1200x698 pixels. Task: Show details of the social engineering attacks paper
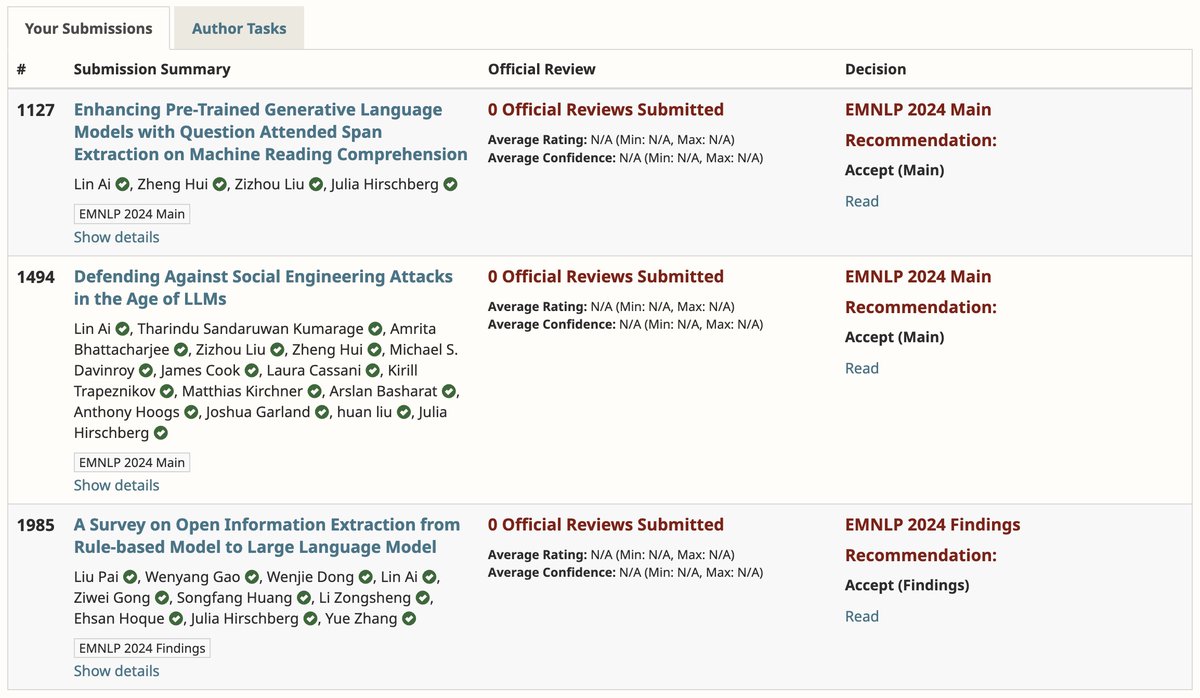(115, 485)
